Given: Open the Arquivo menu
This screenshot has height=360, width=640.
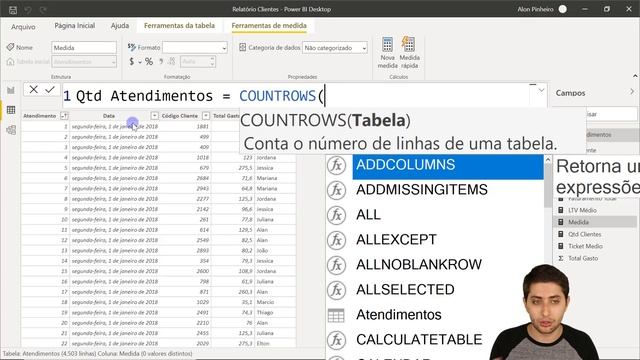Looking at the screenshot, I should click(x=23, y=27).
